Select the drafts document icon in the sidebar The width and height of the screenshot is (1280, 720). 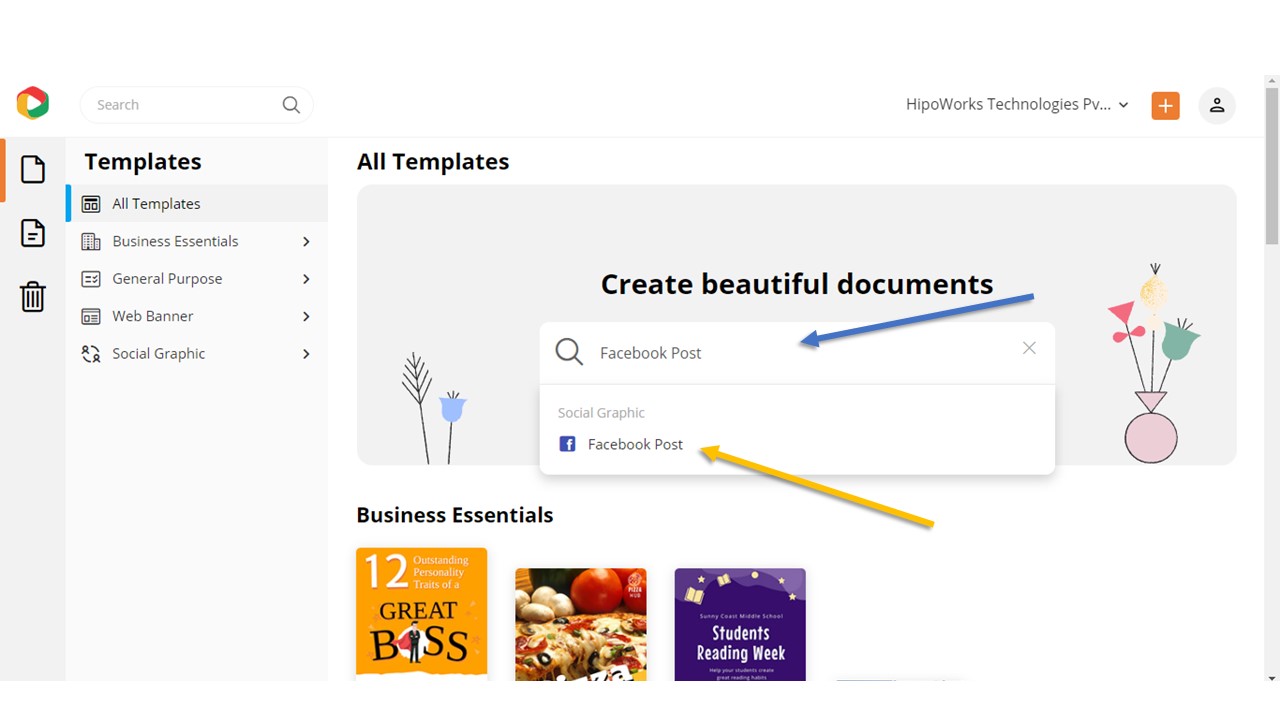[x=32, y=233]
